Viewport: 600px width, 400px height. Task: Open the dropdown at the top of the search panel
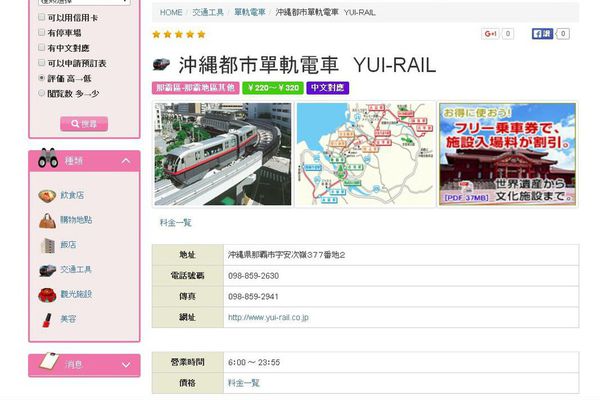(85, 2)
